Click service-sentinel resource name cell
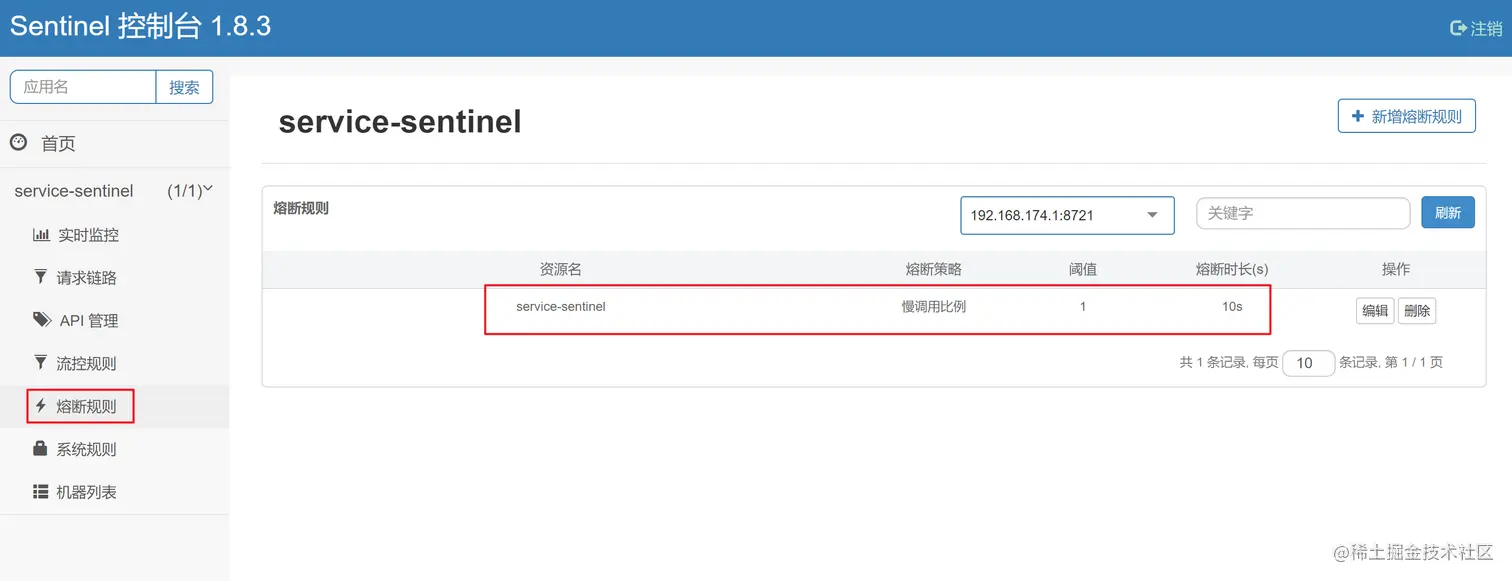1512x581 pixels. pyautogui.click(x=561, y=307)
